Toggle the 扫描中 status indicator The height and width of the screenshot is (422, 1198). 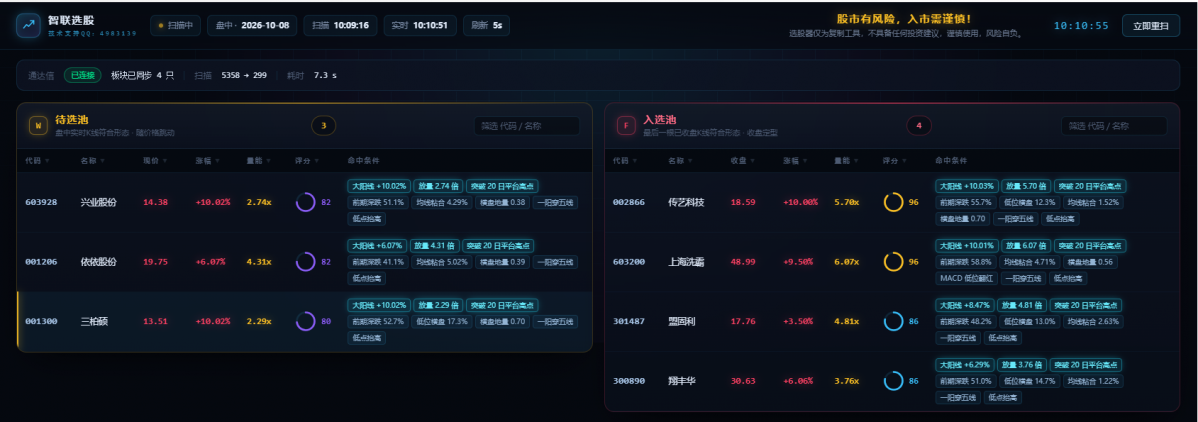(176, 25)
